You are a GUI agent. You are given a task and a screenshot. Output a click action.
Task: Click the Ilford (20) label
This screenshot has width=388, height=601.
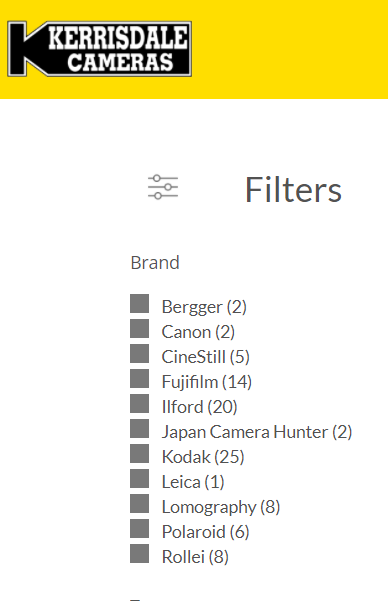[x=199, y=407]
